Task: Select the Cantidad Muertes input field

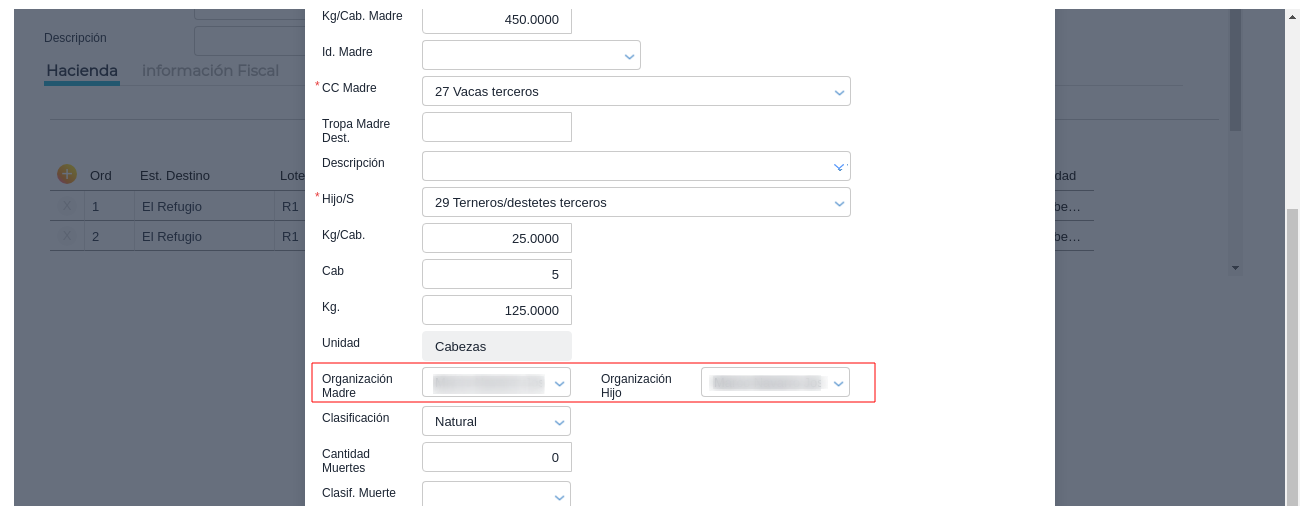Action: (497, 457)
